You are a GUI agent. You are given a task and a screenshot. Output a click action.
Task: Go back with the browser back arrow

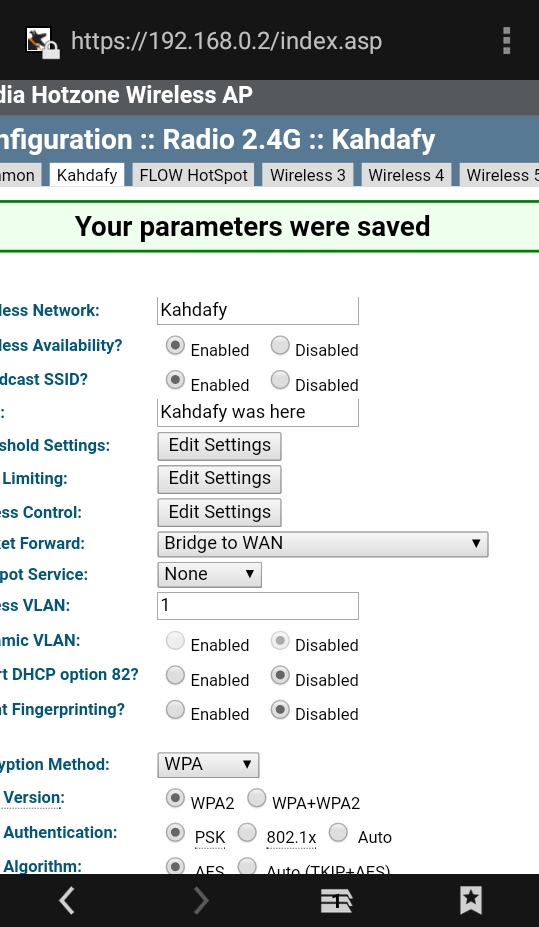67,900
